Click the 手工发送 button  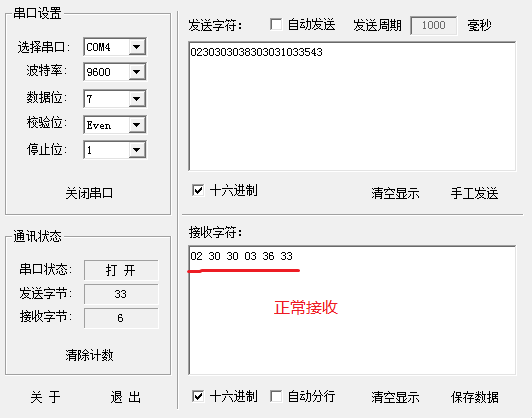[x=474, y=193]
